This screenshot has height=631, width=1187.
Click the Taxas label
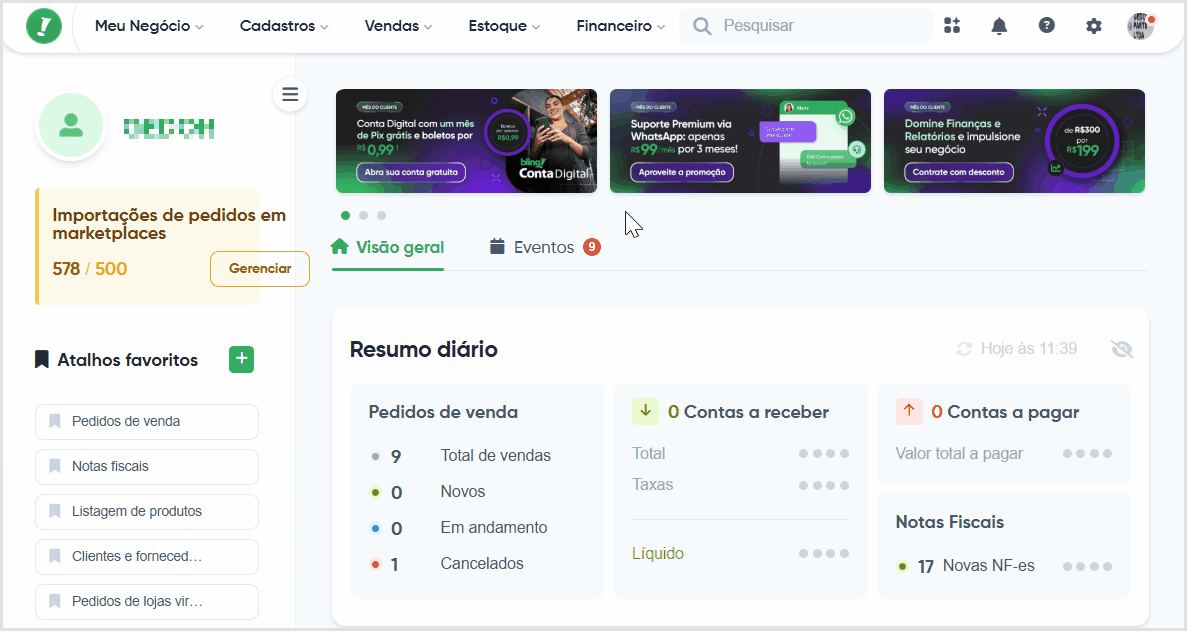click(653, 484)
